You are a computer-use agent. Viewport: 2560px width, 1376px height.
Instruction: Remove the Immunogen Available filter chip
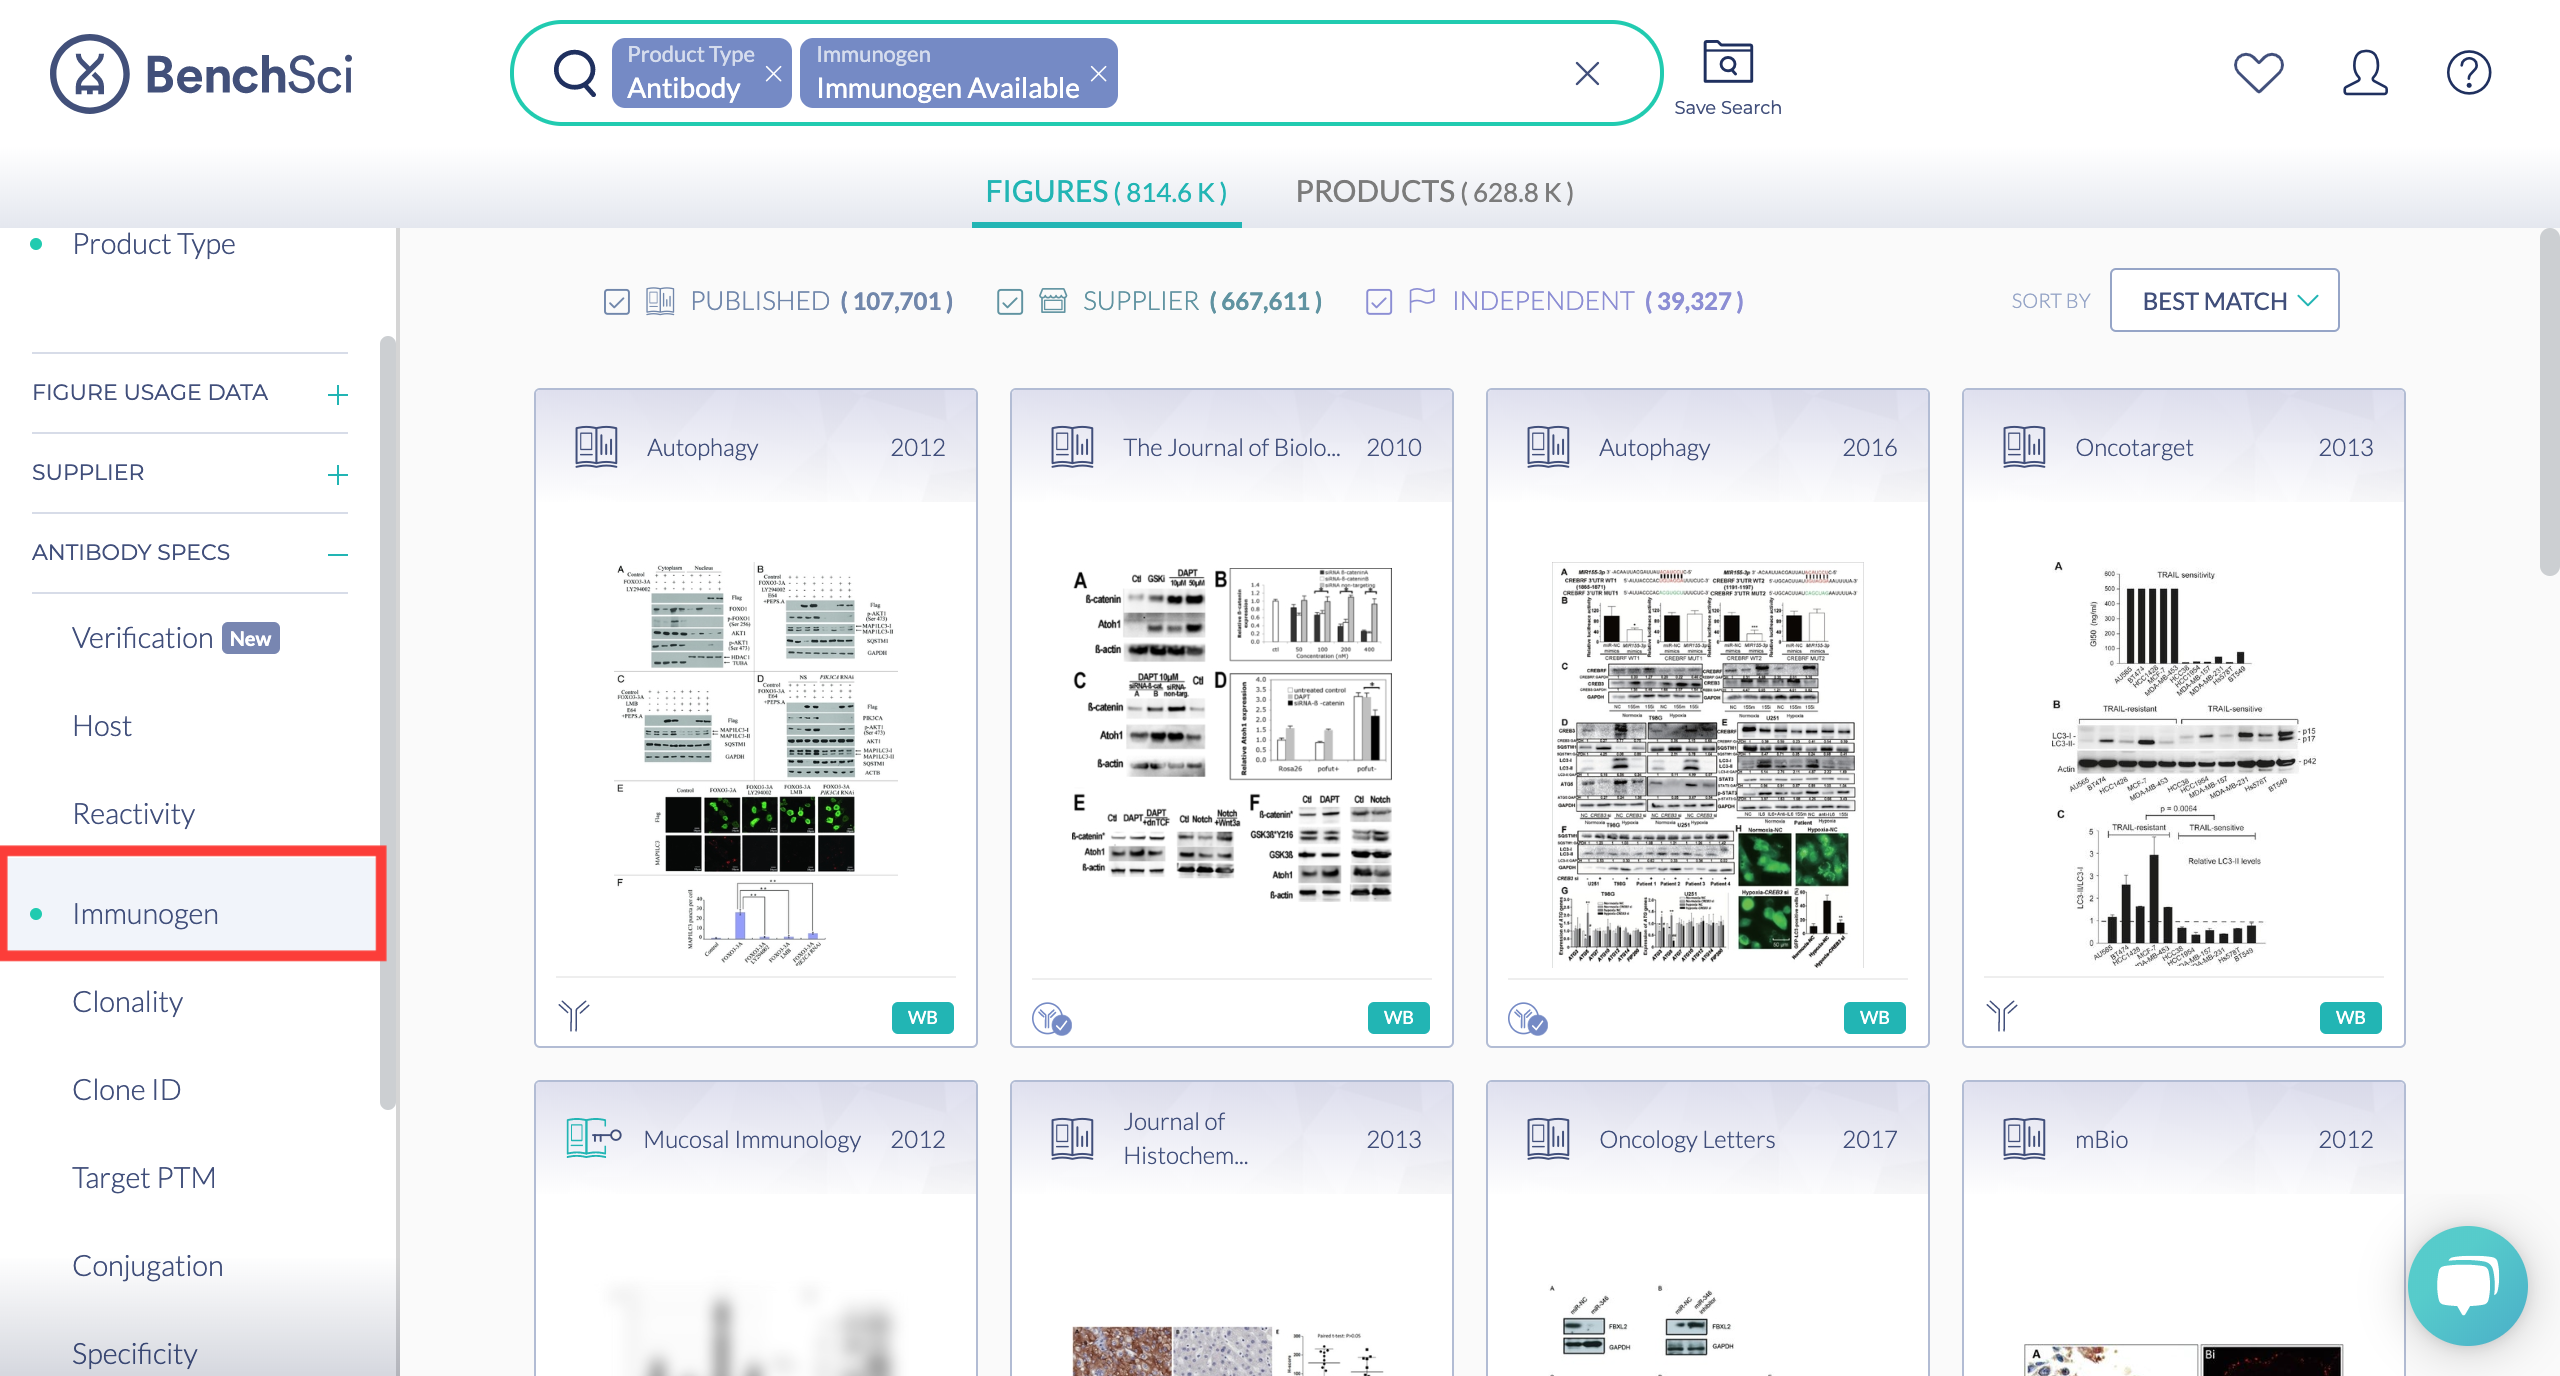1098,73
